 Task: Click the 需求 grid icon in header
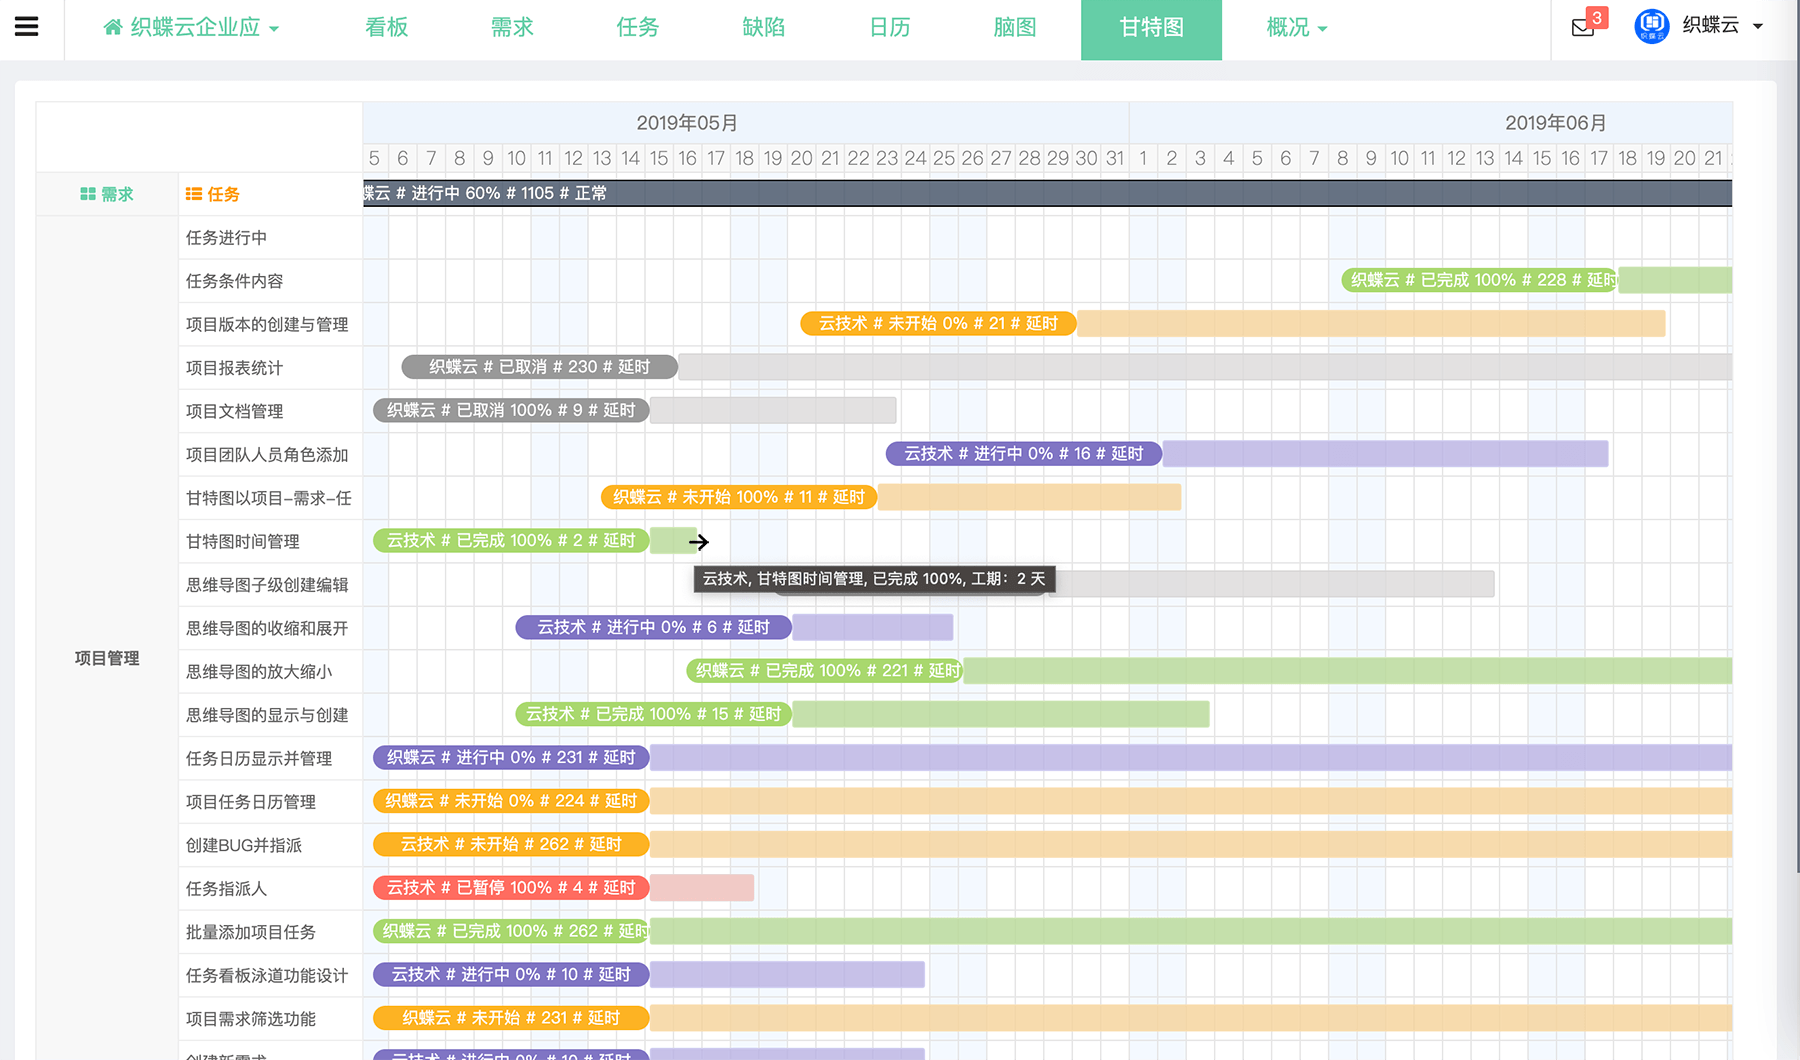[x=88, y=194]
